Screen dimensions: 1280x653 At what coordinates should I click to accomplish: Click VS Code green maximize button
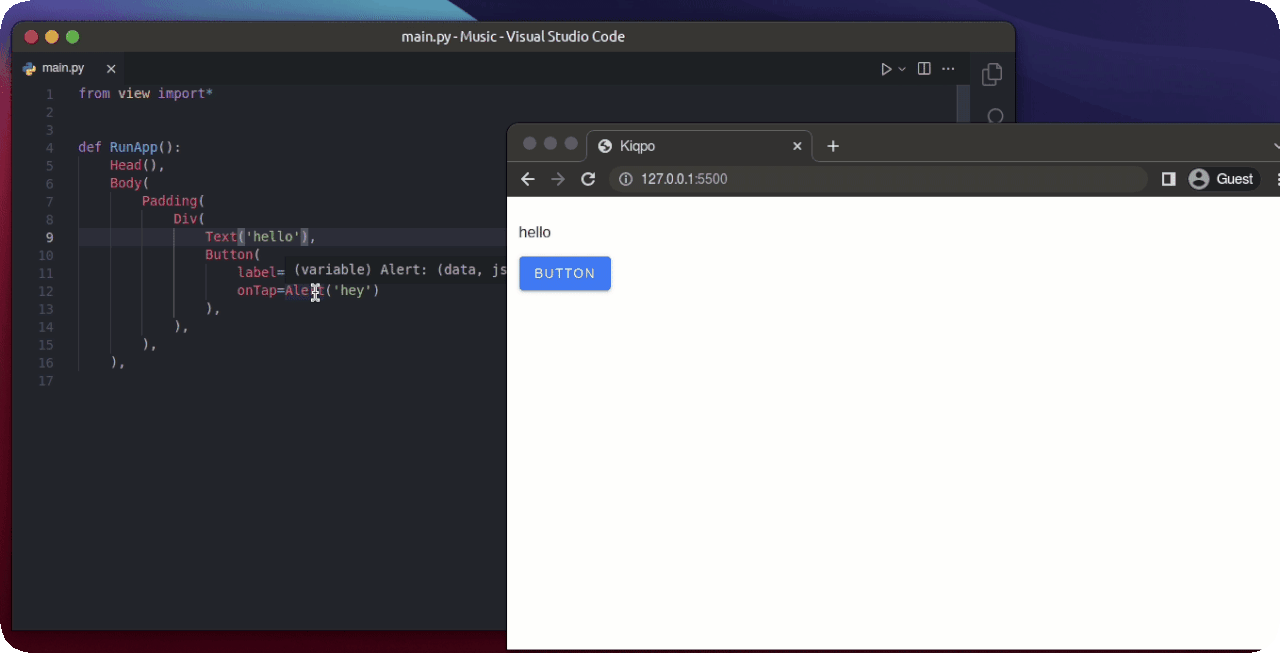coord(72,37)
